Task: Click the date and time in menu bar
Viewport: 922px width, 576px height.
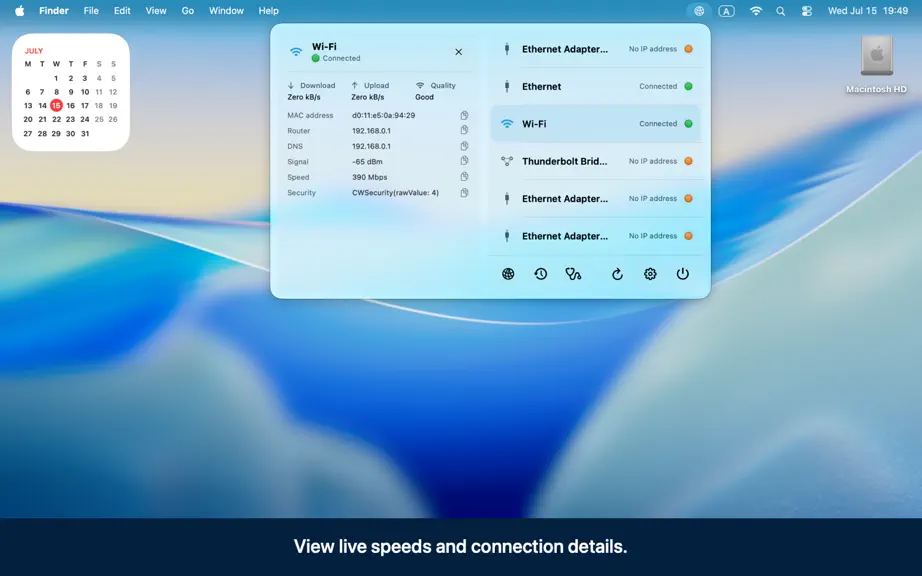Action: click(x=868, y=11)
